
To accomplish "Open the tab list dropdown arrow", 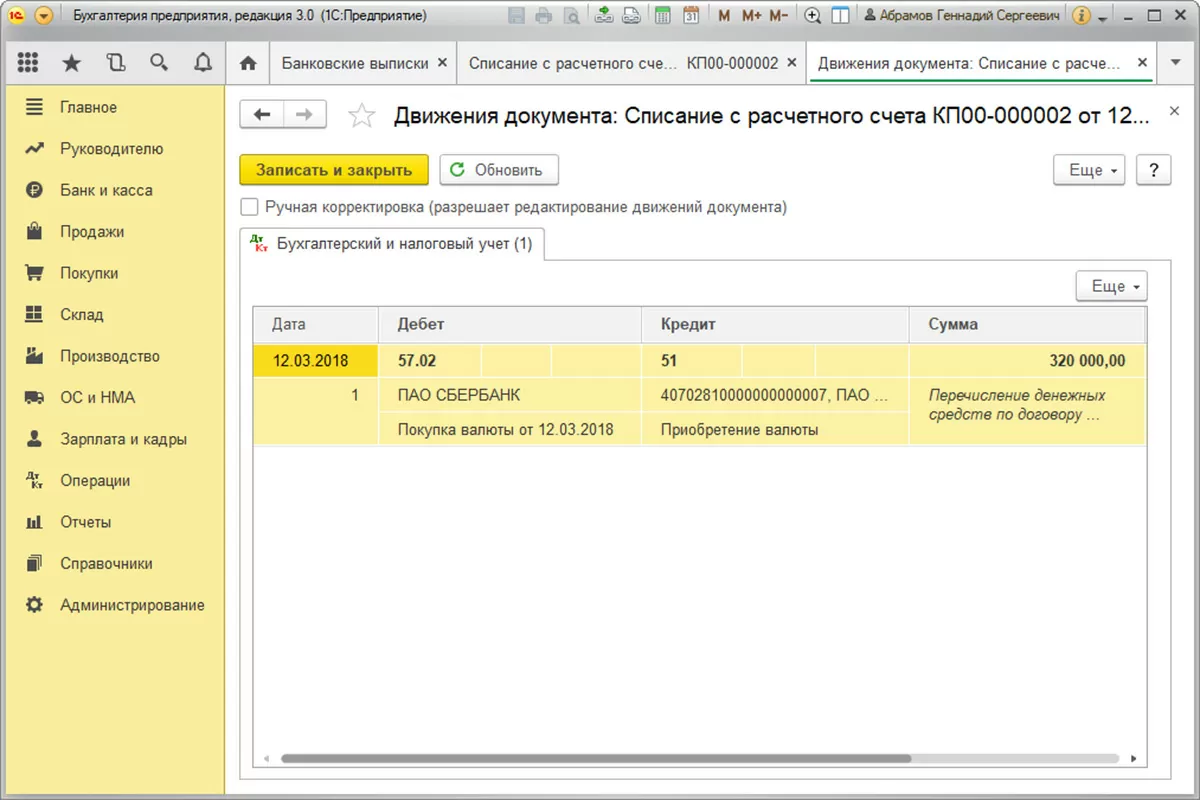I will pyautogui.click(x=1174, y=63).
